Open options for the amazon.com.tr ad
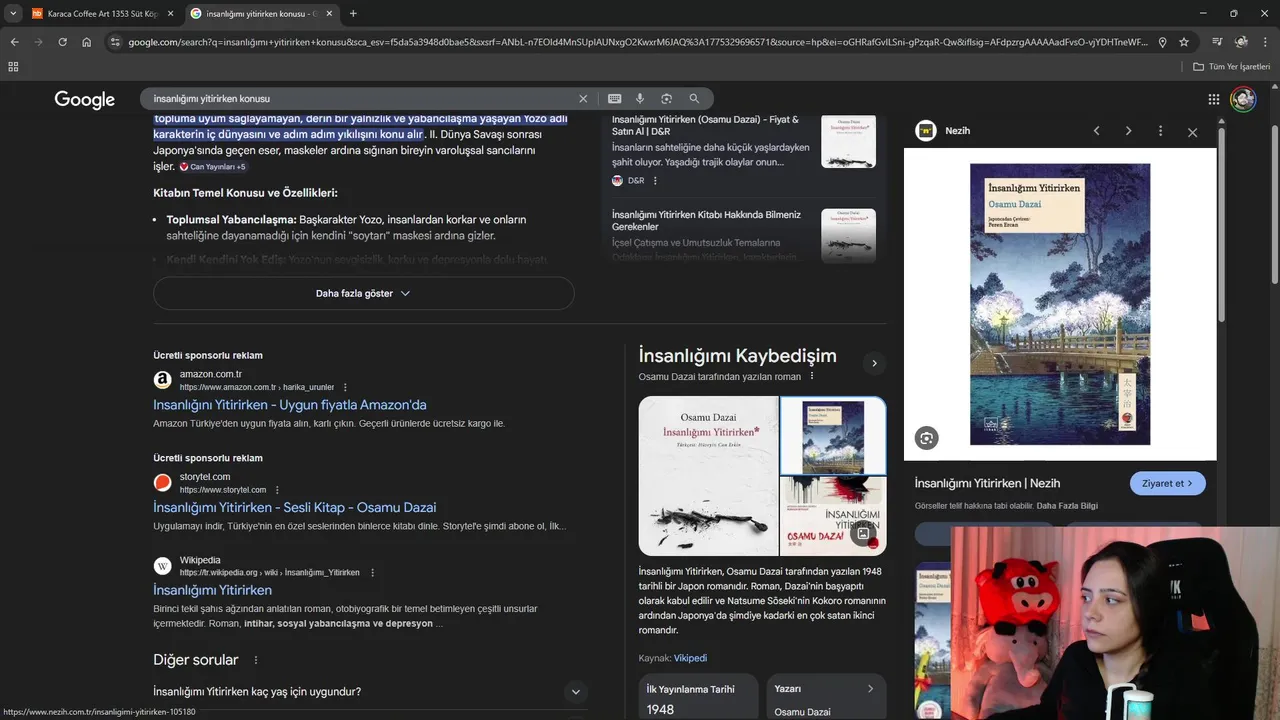This screenshot has height=720, width=1280. click(x=345, y=387)
